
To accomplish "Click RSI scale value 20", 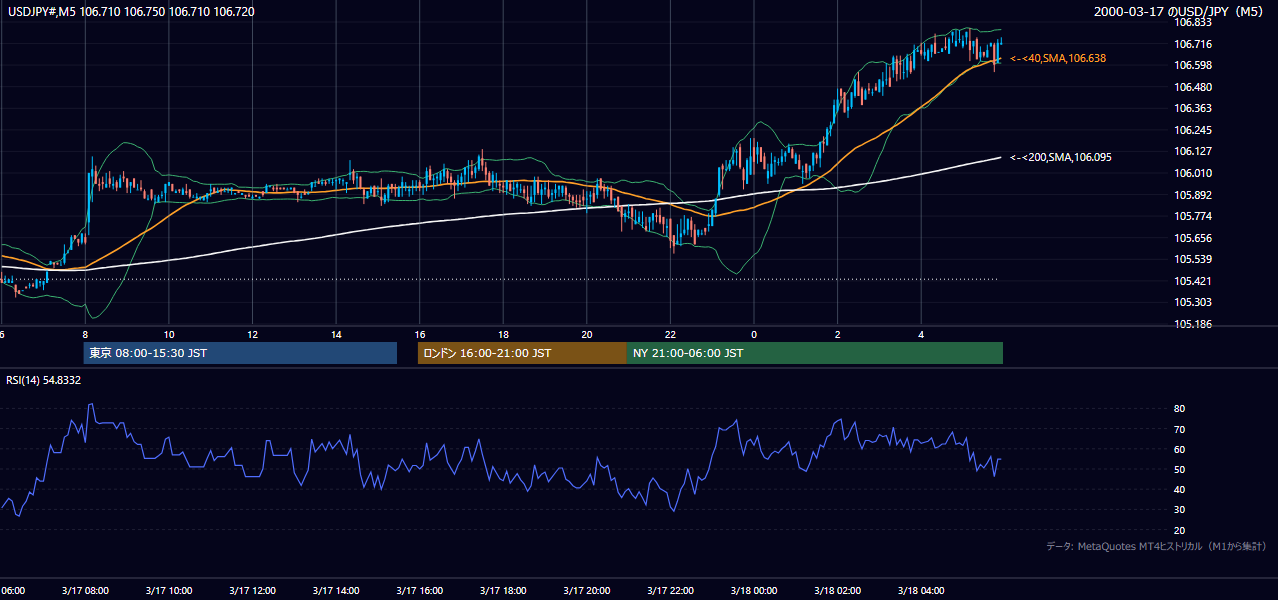I will [x=1180, y=530].
